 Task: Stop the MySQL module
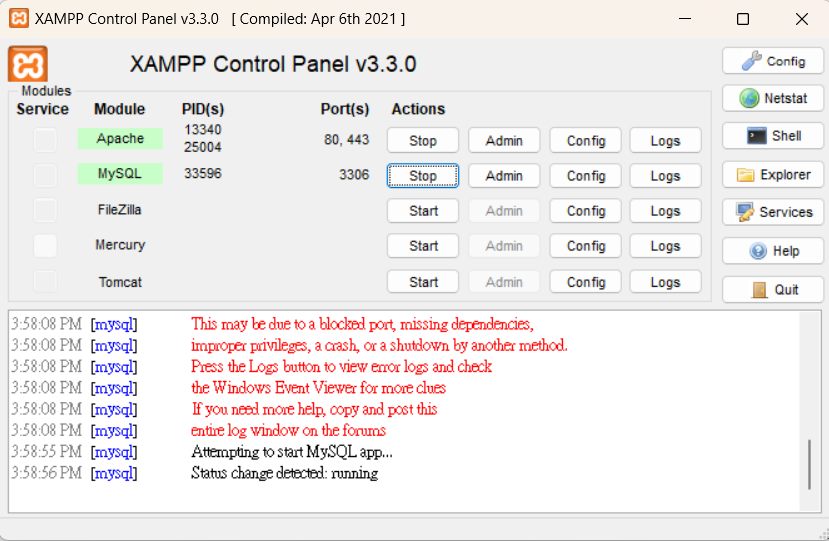[x=423, y=176]
